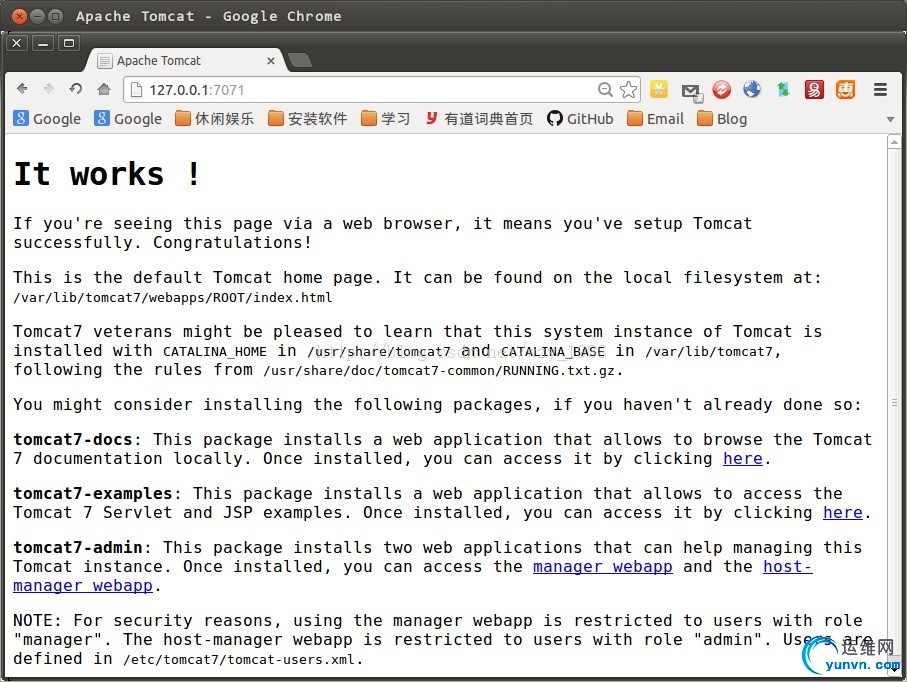Click the CATALINA_BASE text
Viewport: 907px width, 682px height.
(x=553, y=352)
